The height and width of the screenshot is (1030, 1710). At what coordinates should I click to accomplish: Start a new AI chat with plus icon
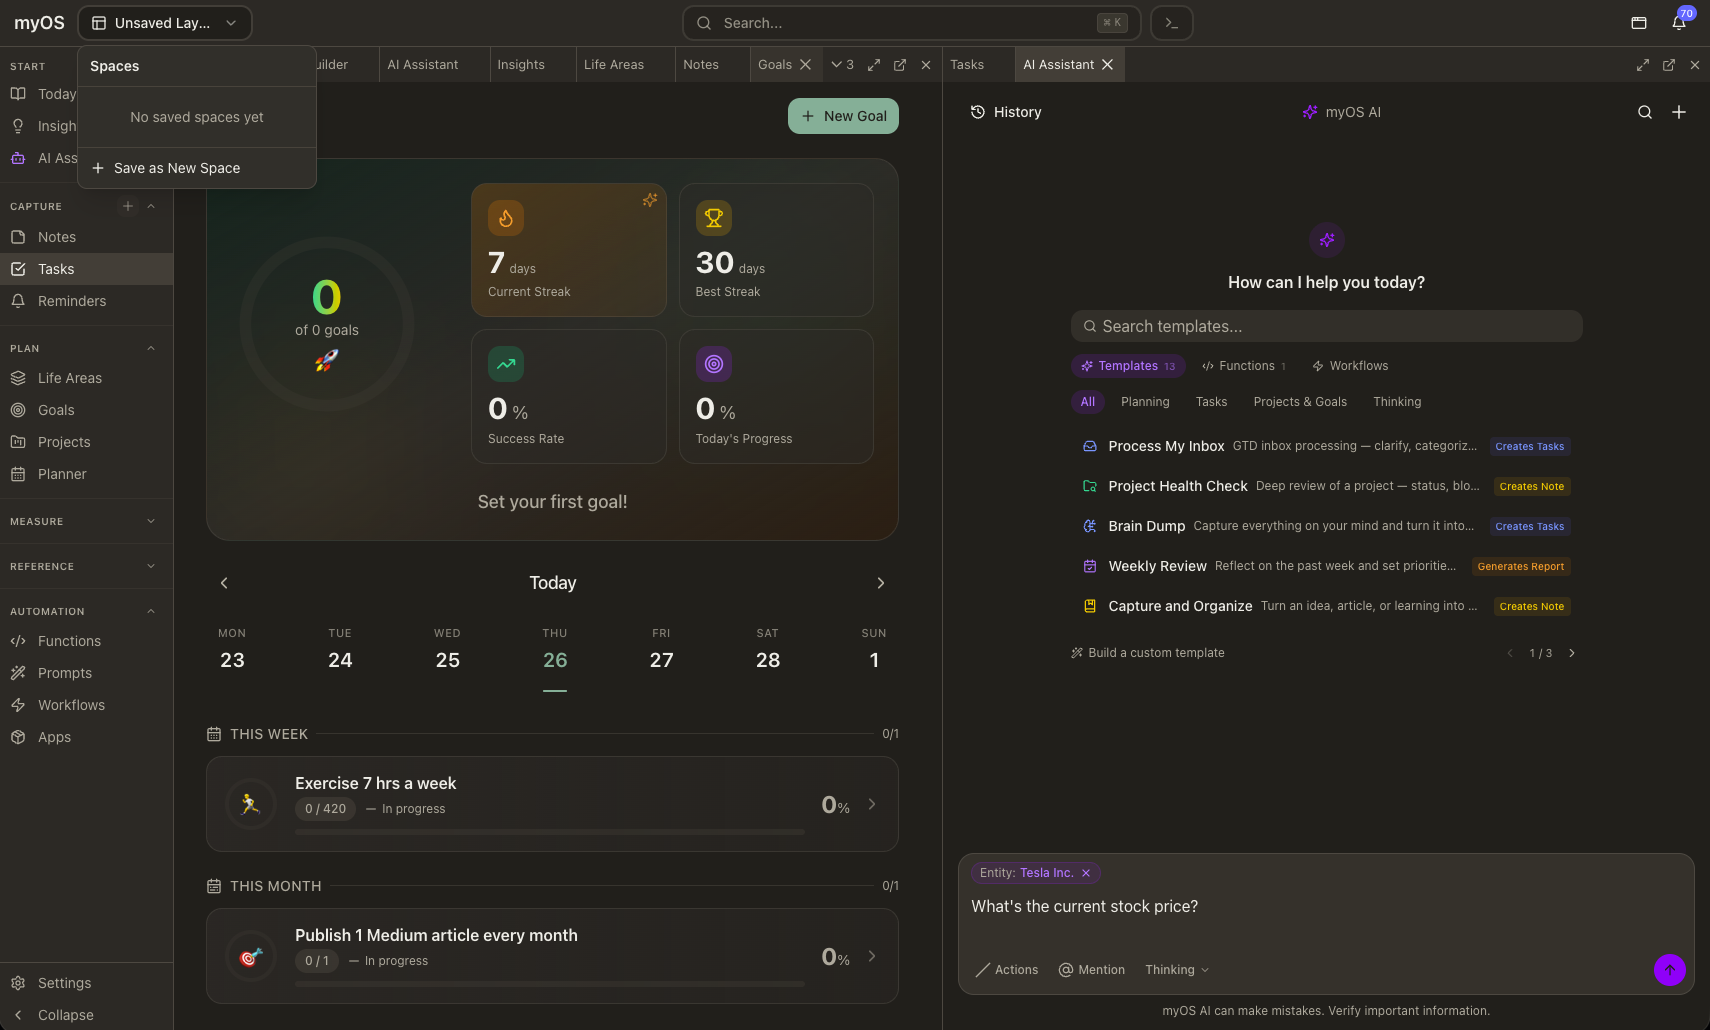[x=1678, y=112]
